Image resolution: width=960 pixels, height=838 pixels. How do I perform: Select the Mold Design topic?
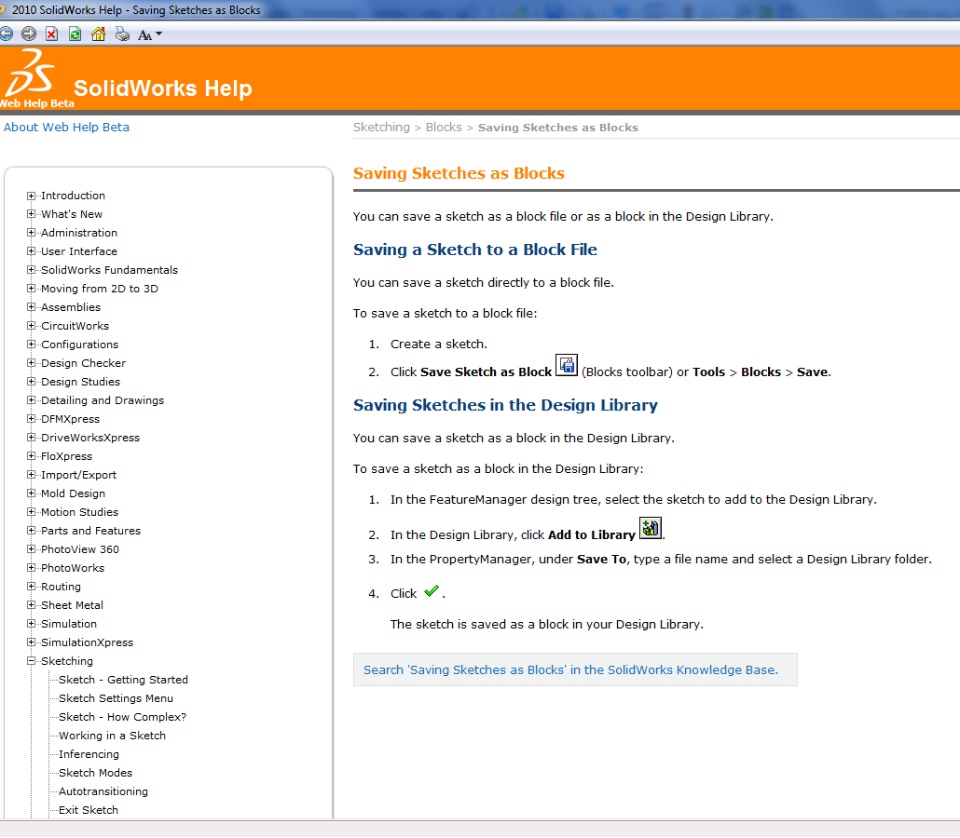coord(73,493)
